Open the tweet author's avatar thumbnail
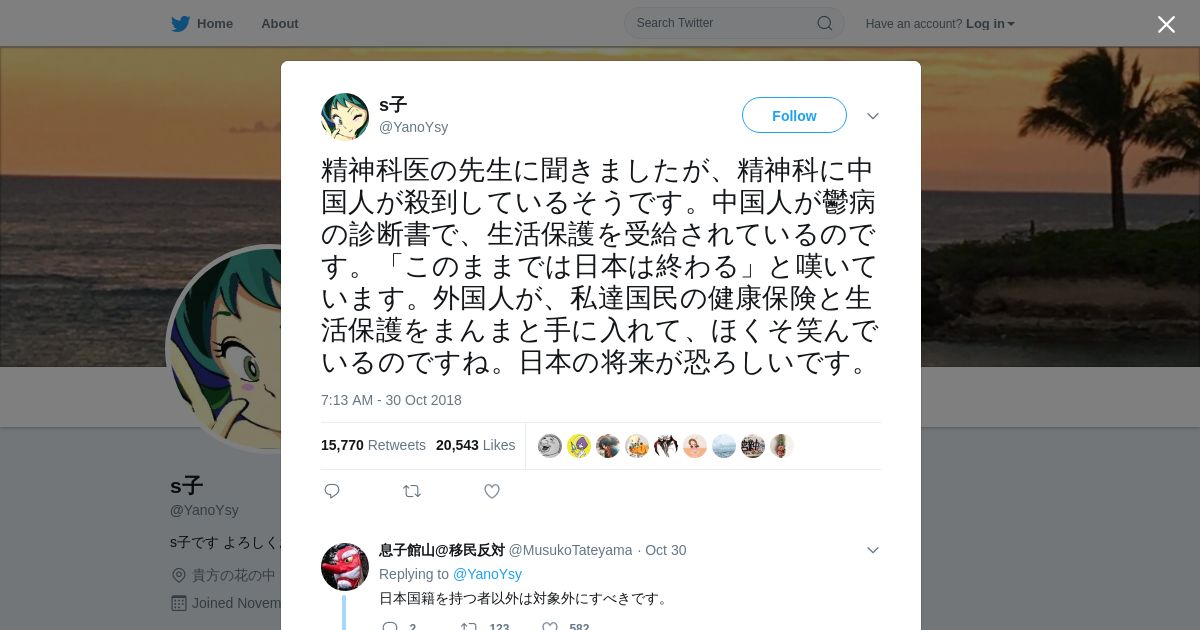1200x630 pixels. [x=345, y=117]
